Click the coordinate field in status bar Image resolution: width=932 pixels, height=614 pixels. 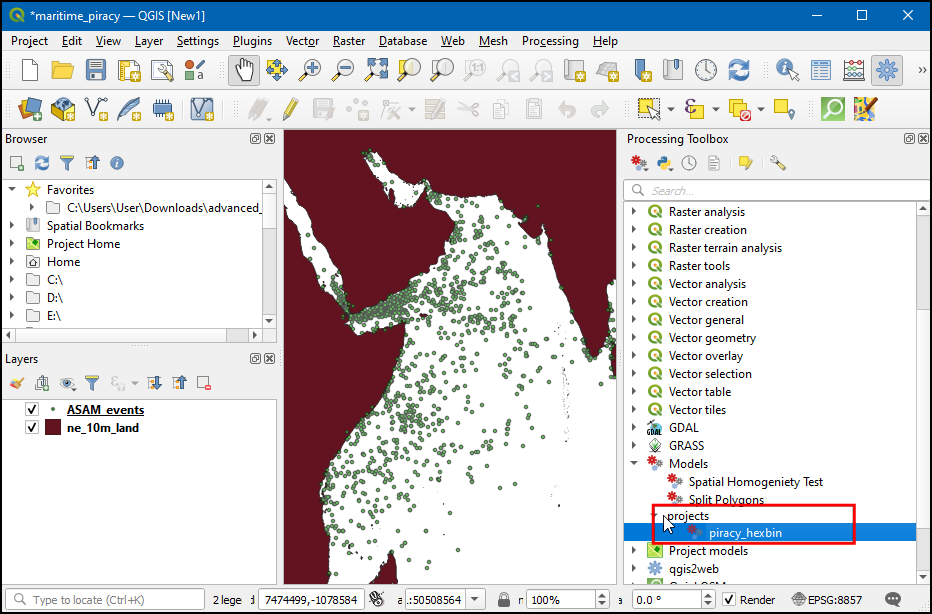(310, 600)
